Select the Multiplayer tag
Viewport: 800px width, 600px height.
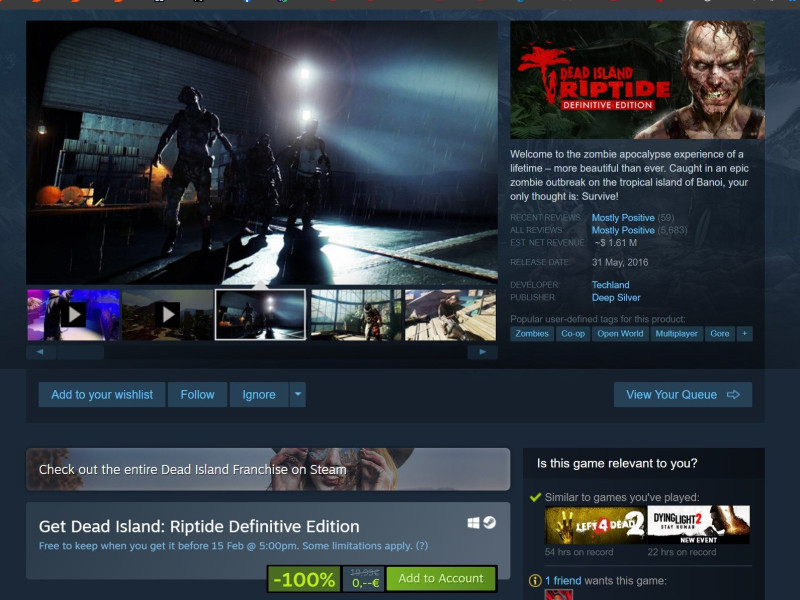coord(677,334)
